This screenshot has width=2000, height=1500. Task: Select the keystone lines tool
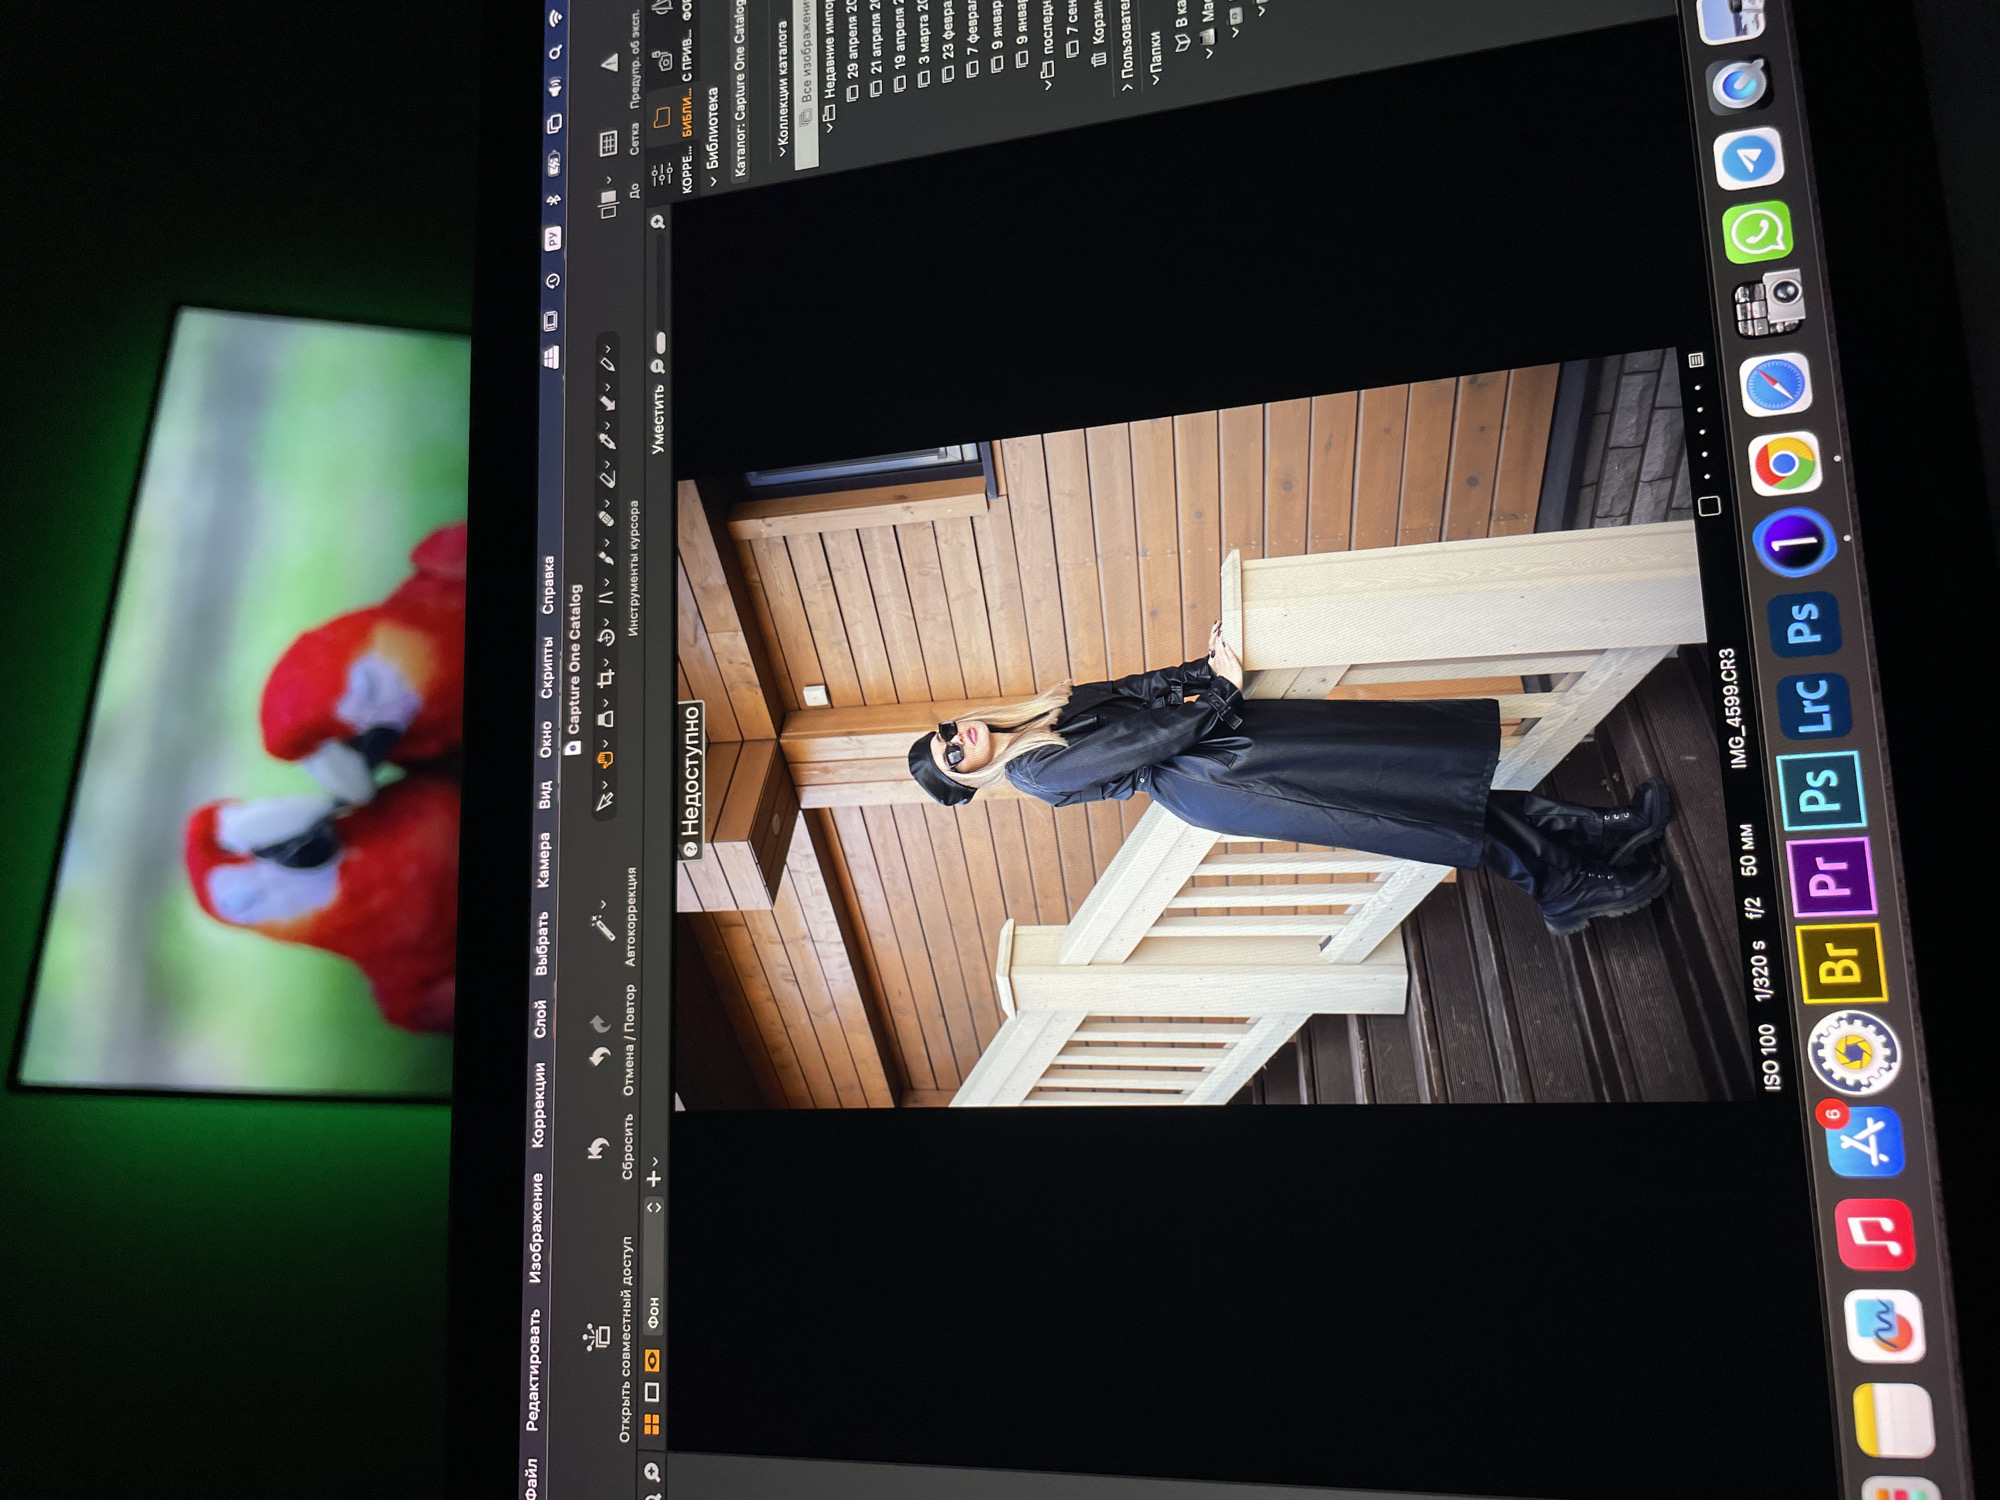[606, 597]
